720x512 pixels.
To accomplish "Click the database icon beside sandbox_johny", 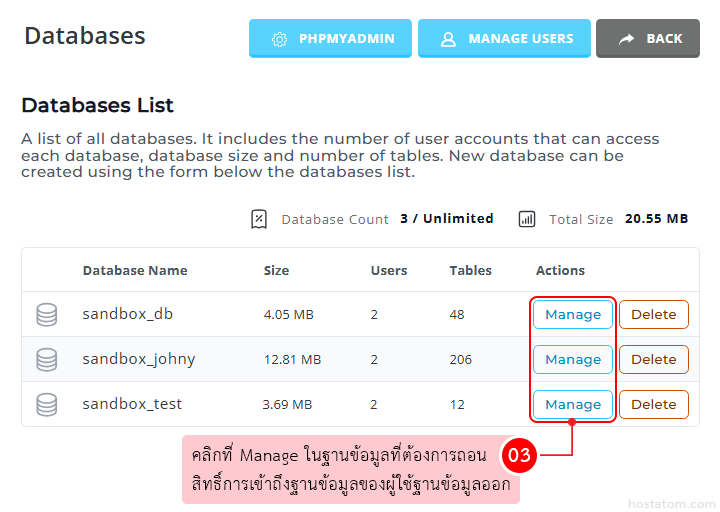I will click(46, 359).
